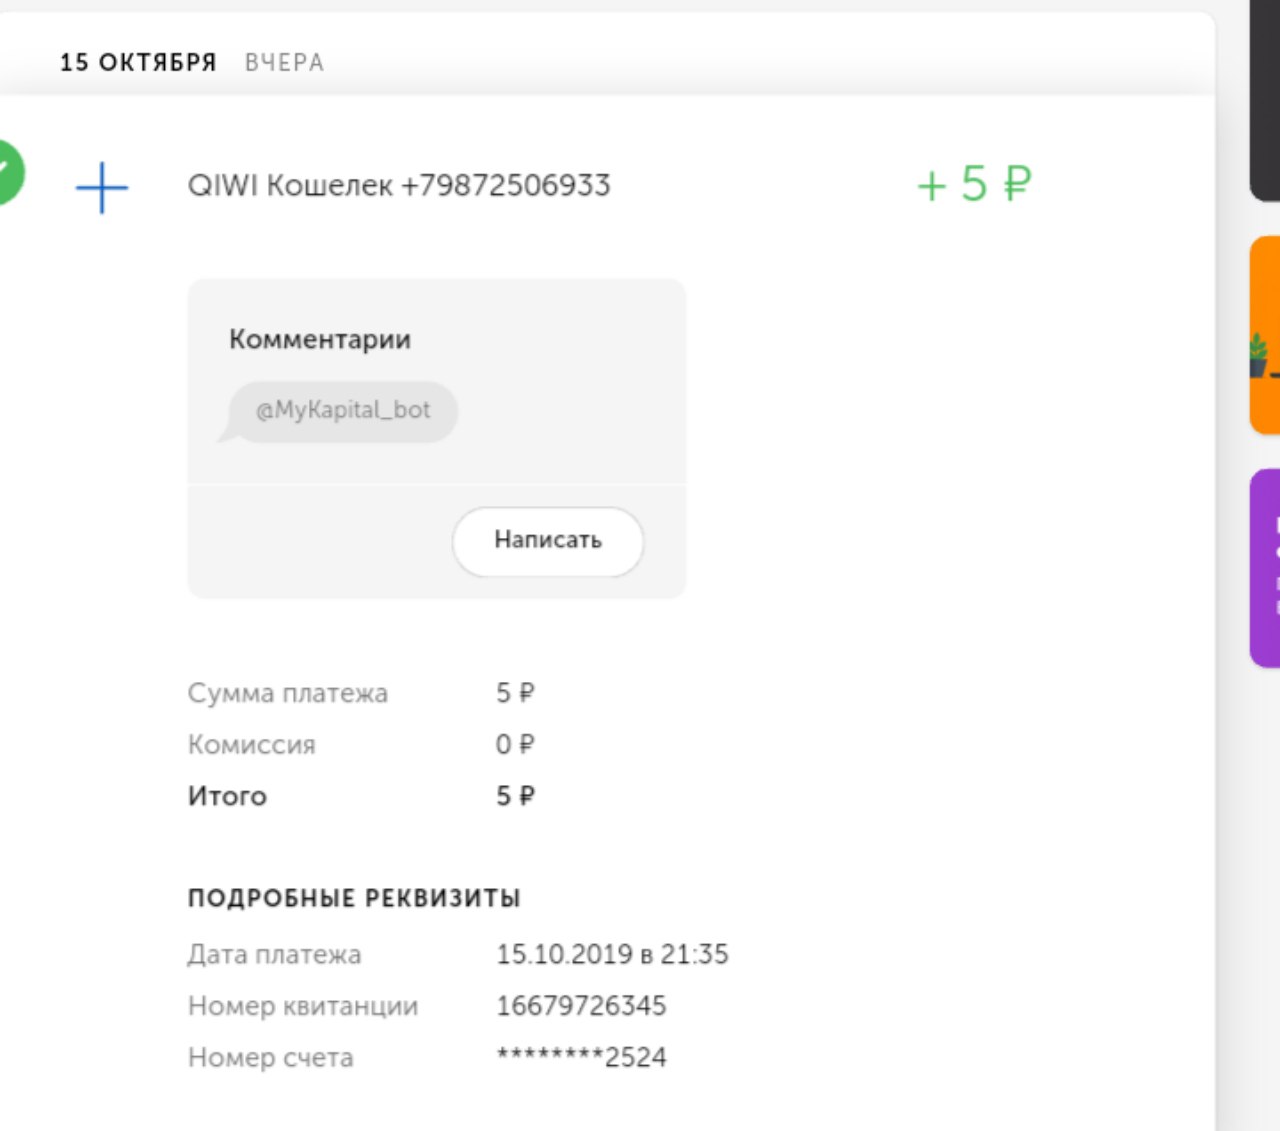Open the purple promo banner
The width and height of the screenshot is (1280, 1131).
coord(1265,567)
